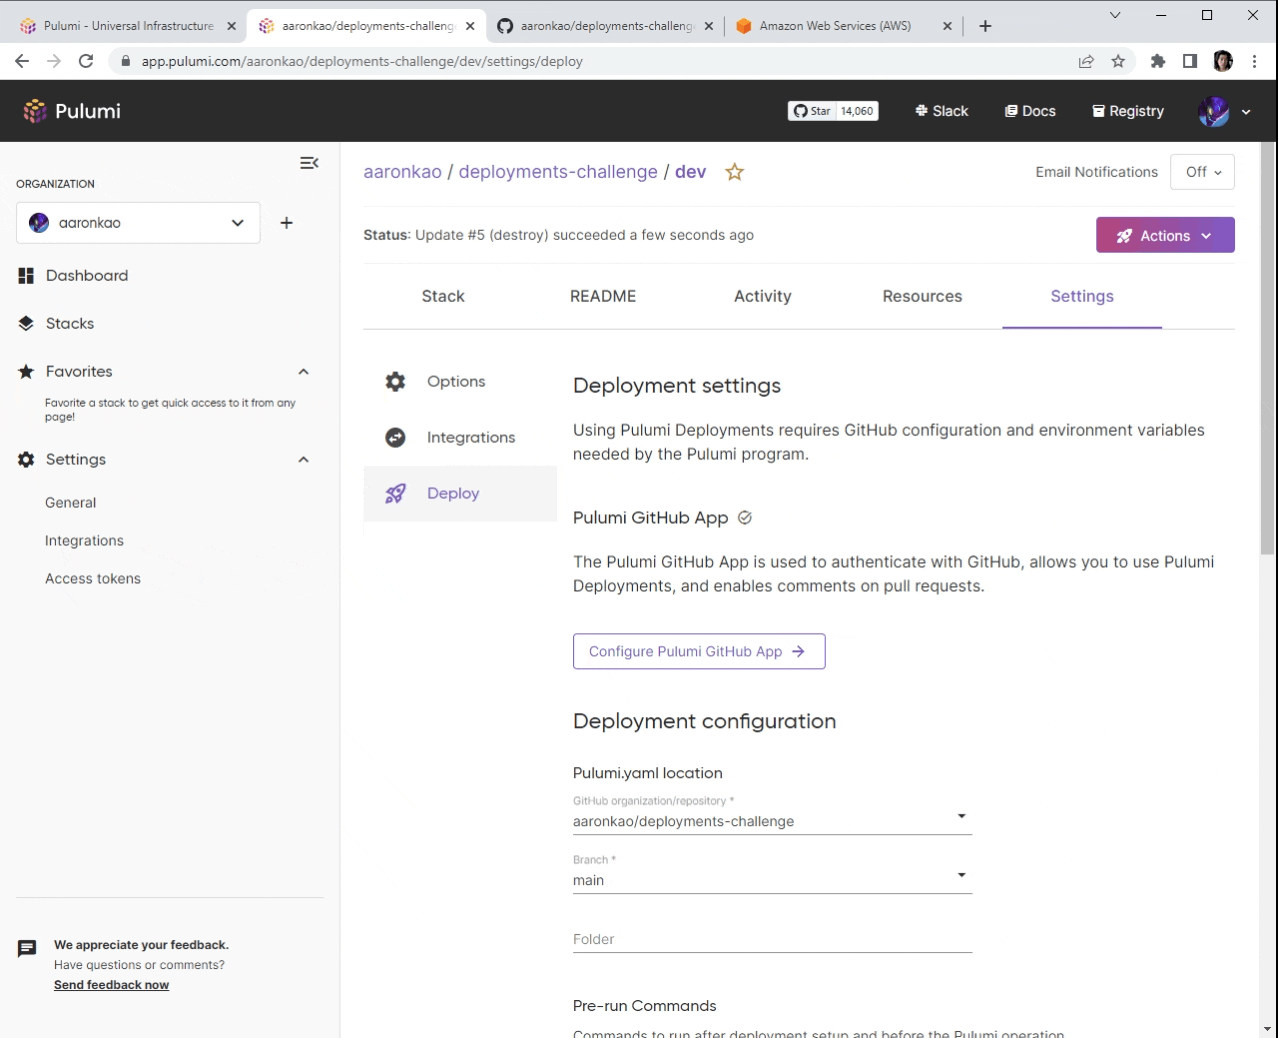Collapse the sidebar Settings section chevron
This screenshot has height=1038, width=1278.
[x=303, y=460]
